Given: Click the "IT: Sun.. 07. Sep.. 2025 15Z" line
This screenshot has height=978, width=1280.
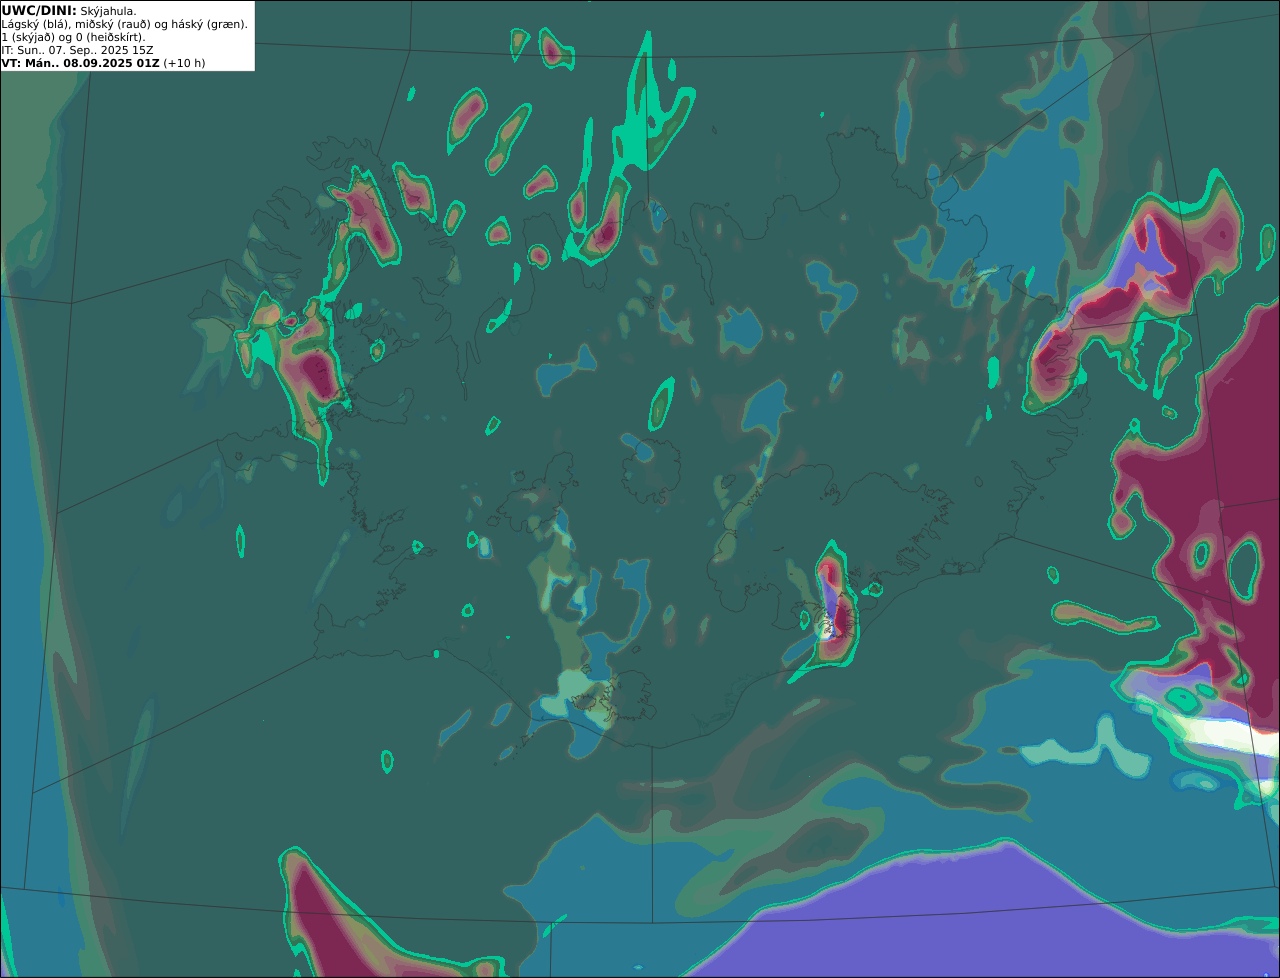Looking at the screenshot, I should click(x=77, y=50).
